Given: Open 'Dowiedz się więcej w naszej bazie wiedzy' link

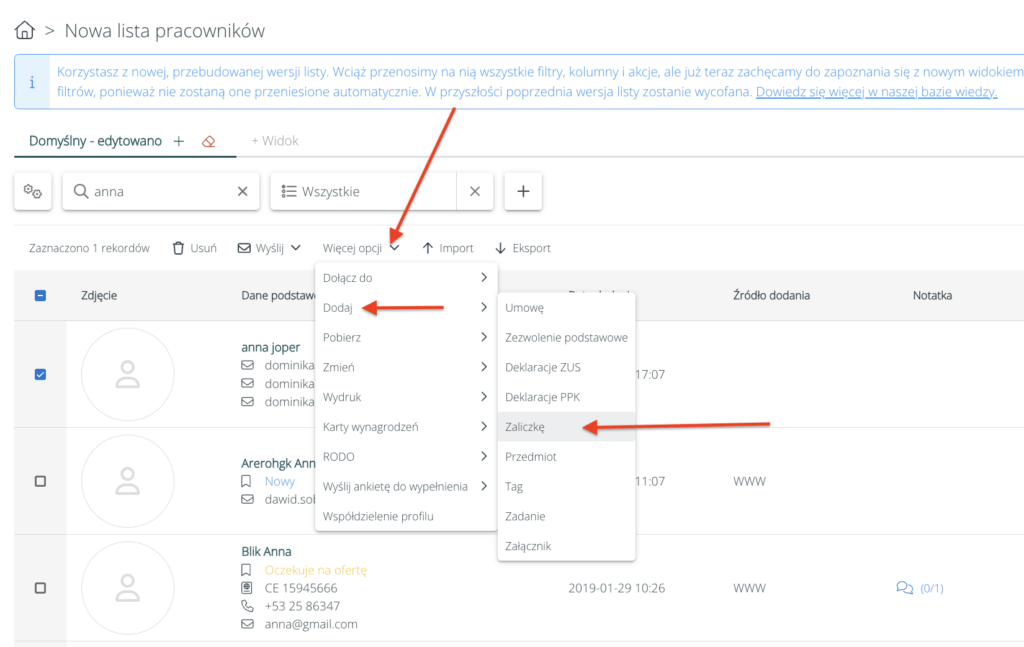Looking at the screenshot, I should 876,91.
